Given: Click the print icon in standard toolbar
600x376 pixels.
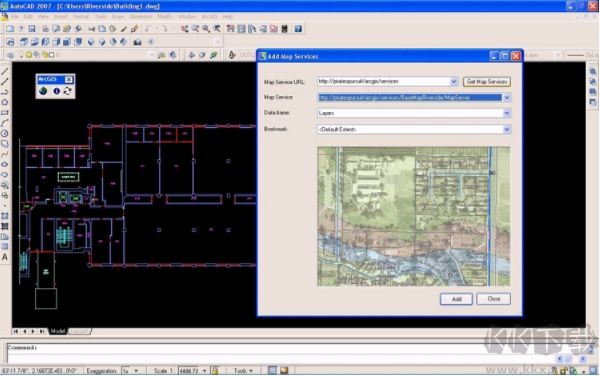Looking at the screenshot, I should pos(45,29).
